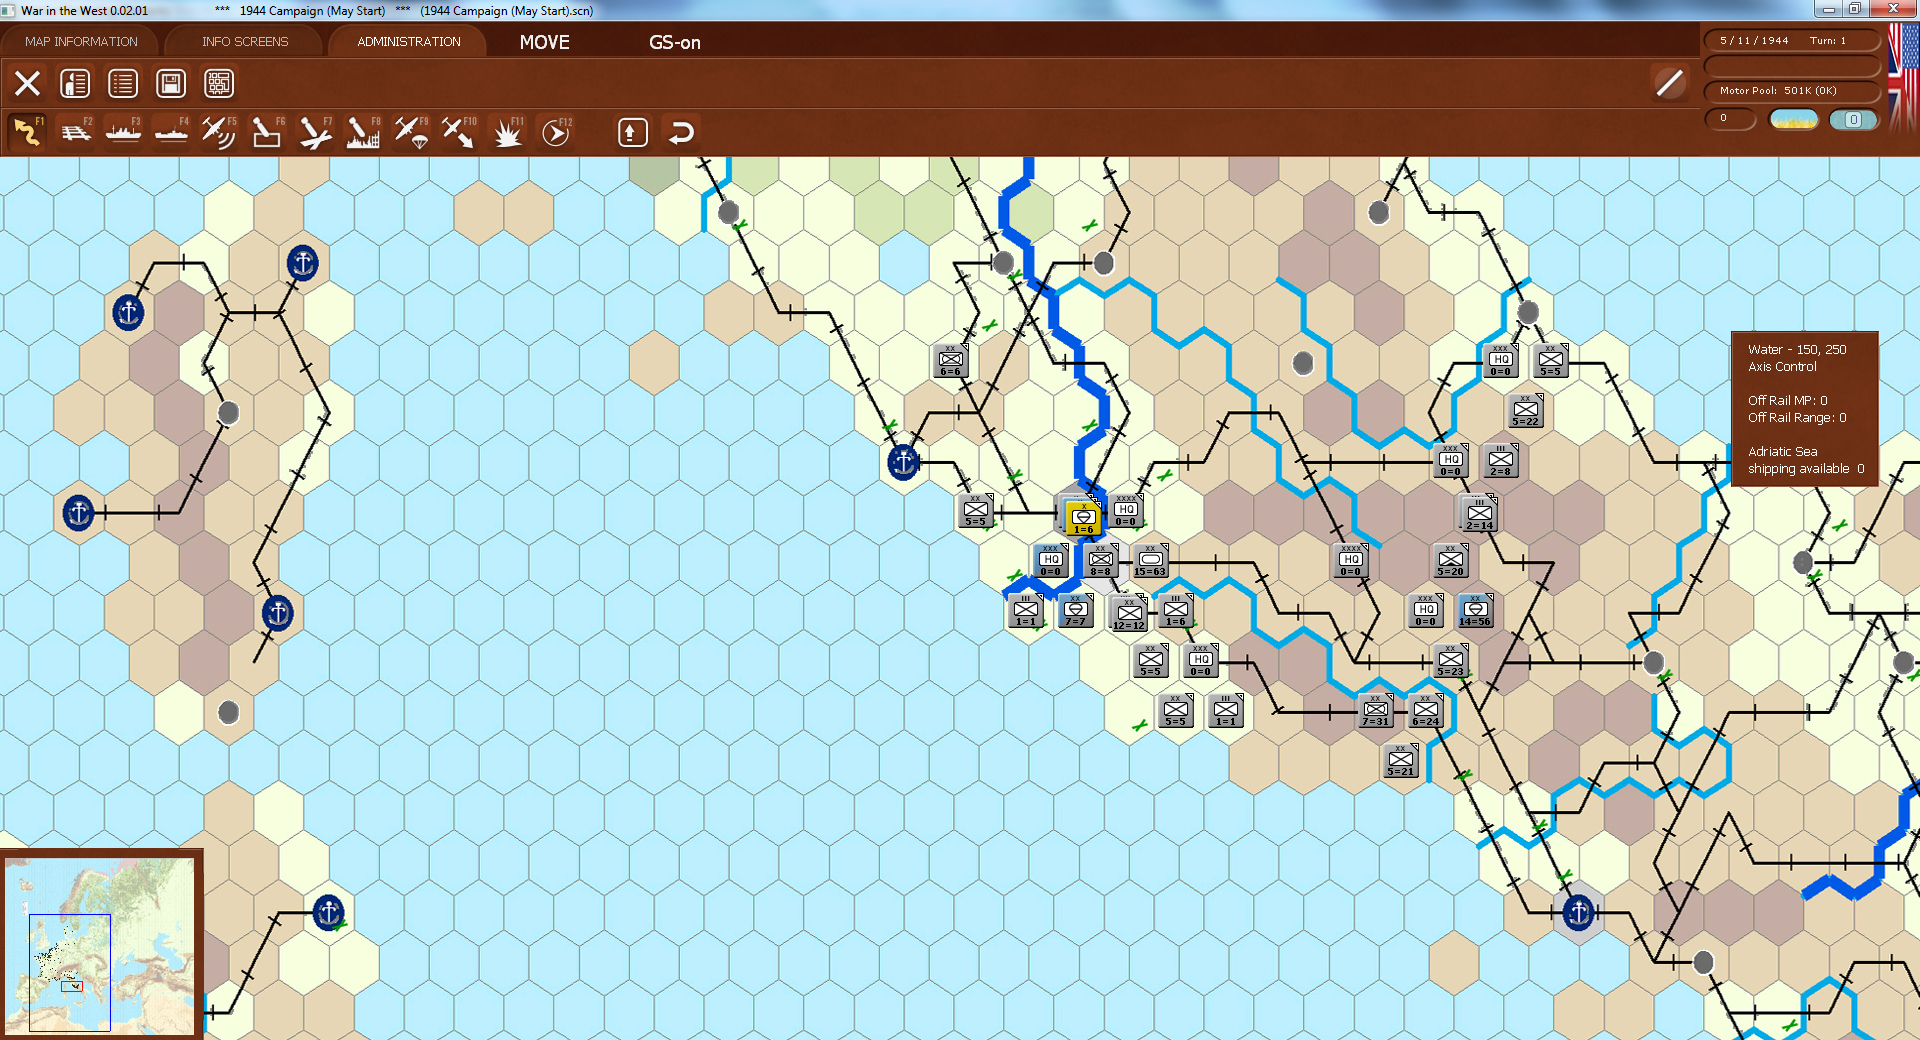Select the 6=24 infantry counter
This screenshot has height=1040, width=1920.
[1426, 710]
